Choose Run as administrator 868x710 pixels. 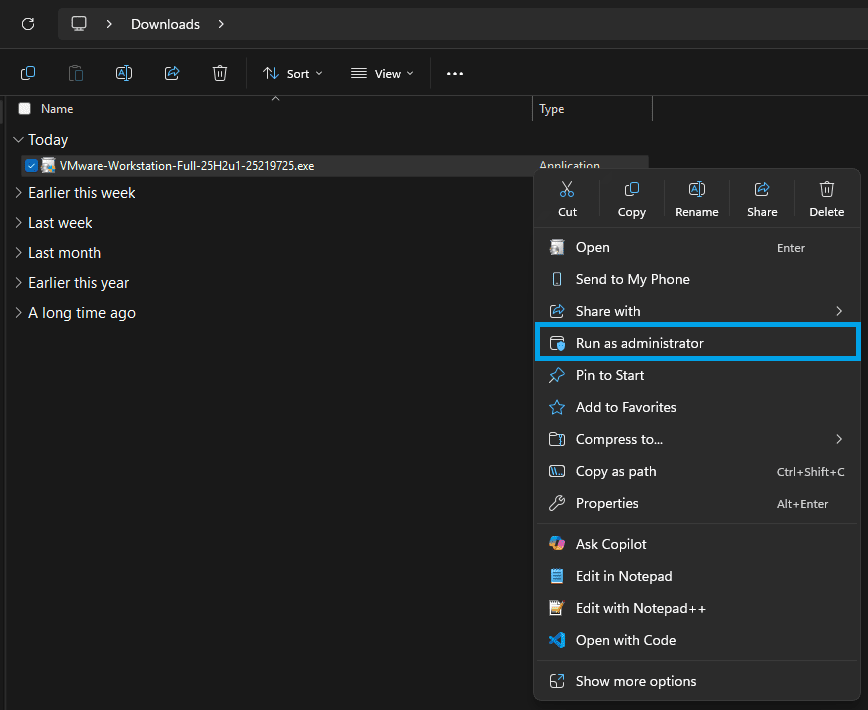[x=698, y=343]
